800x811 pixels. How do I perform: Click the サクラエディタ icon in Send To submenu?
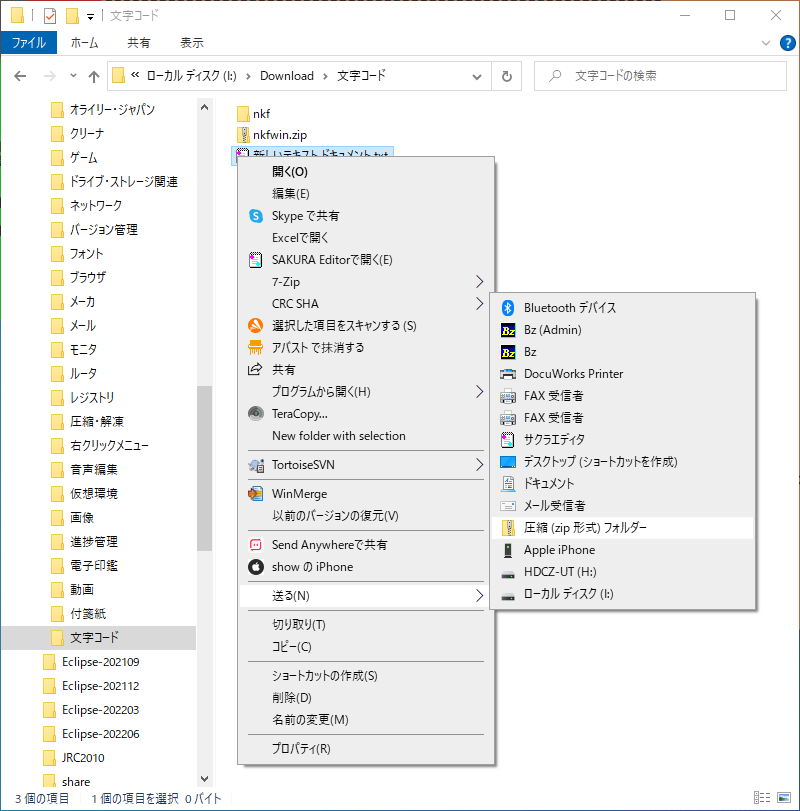(508, 440)
